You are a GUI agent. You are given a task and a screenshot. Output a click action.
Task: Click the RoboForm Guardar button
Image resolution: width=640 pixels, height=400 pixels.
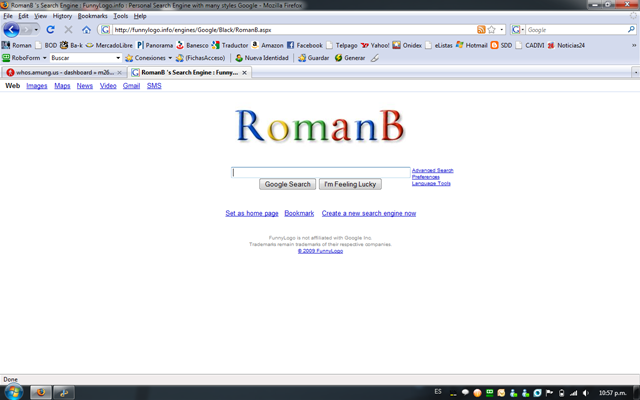click(x=313, y=58)
